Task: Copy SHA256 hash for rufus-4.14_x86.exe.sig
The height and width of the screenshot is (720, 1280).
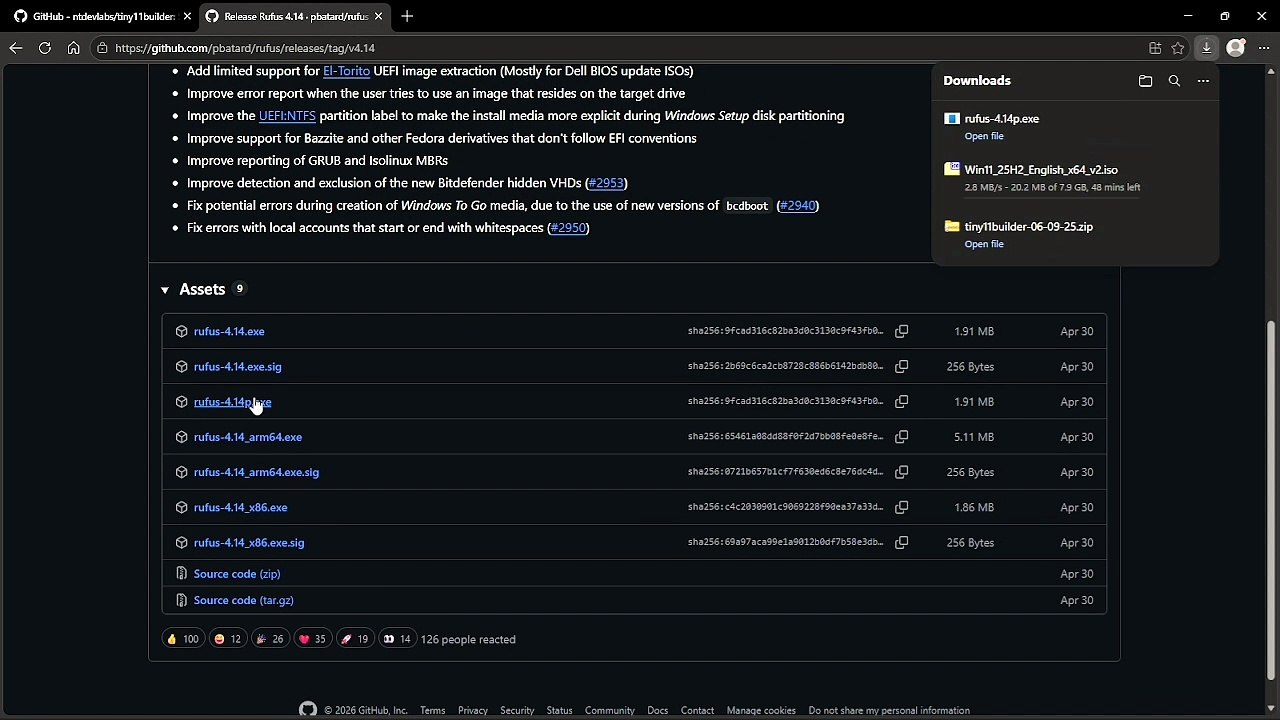Action: [x=901, y=542]
